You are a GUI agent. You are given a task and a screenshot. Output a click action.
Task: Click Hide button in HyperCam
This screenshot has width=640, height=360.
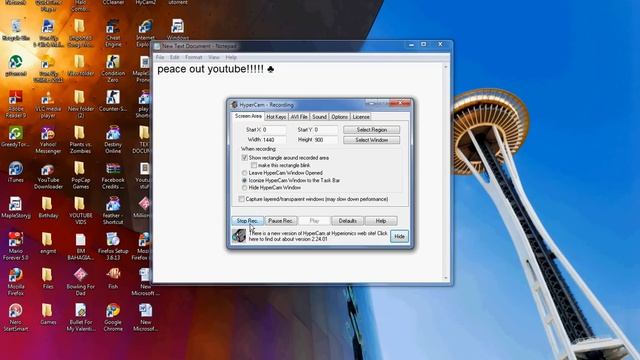pyautogui.click(x=399, y=236)
